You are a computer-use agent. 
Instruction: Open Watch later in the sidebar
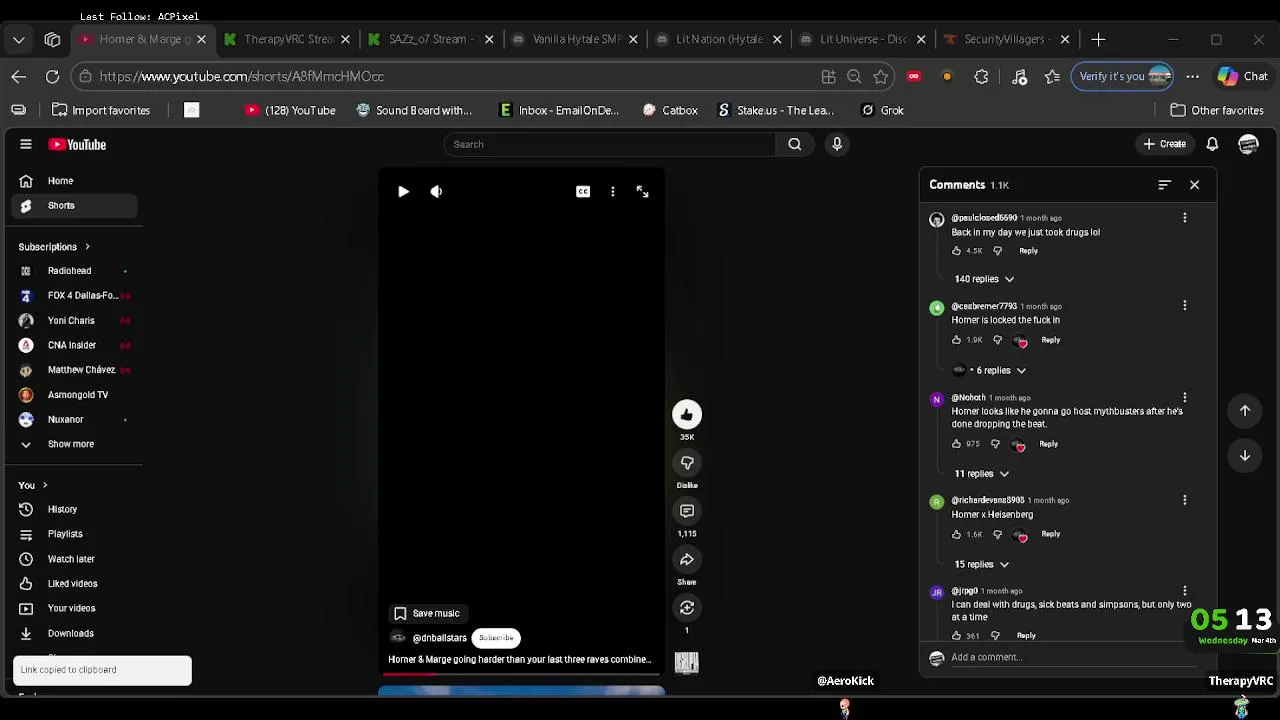coord(75,559)
